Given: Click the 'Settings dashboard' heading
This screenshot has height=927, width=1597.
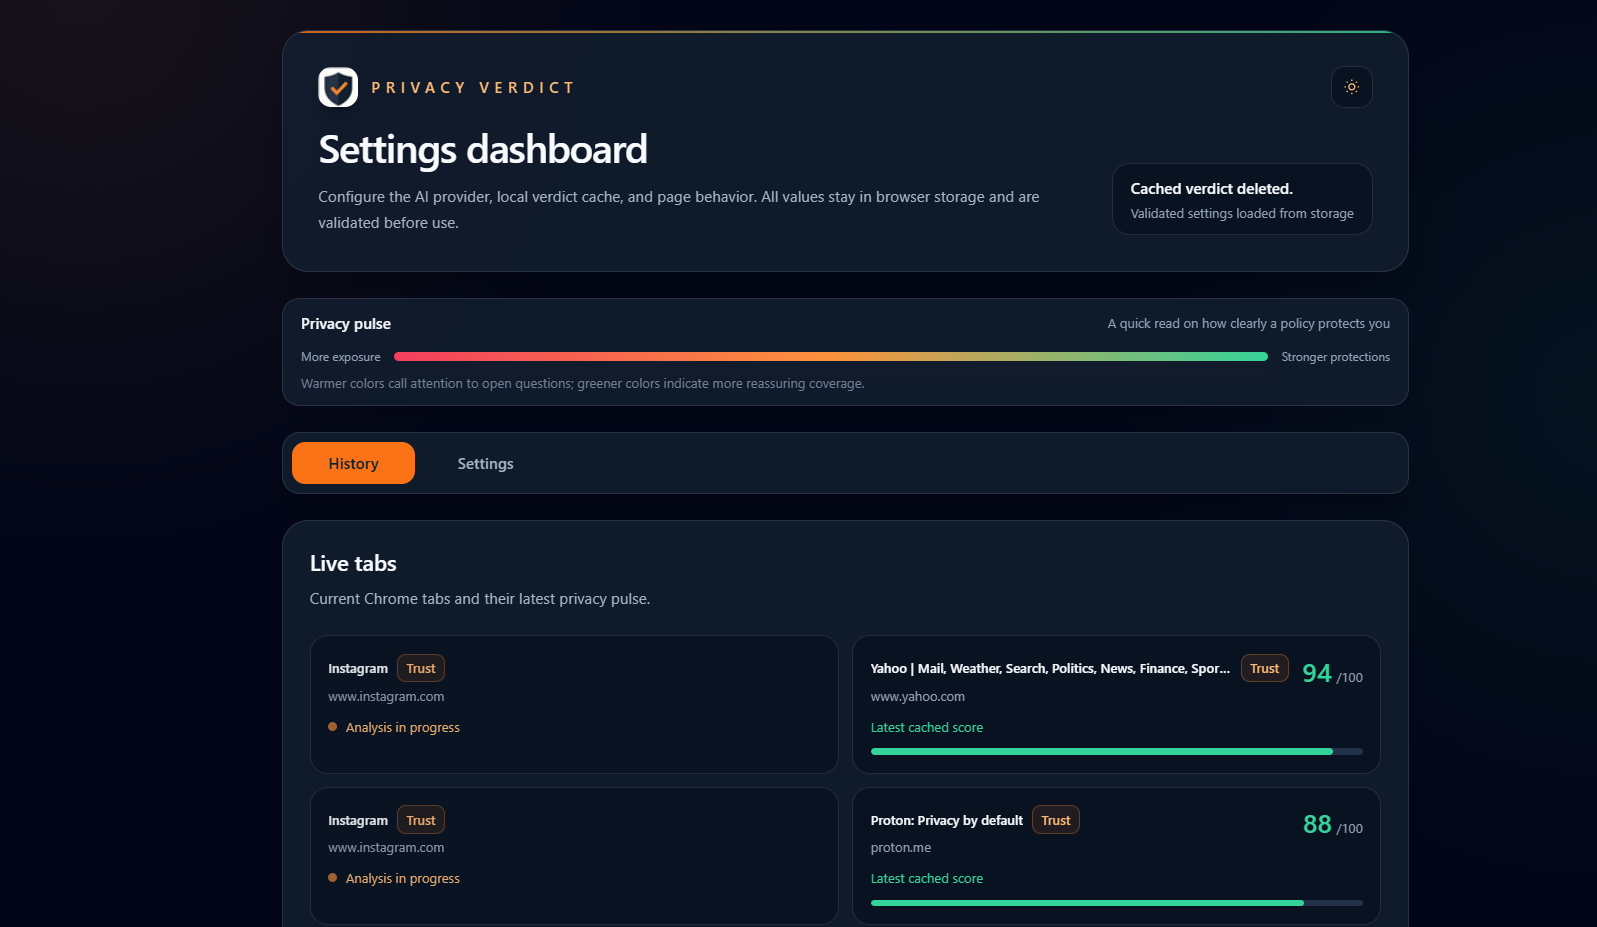Looking at the screenshot, I should [x=482, y=150].
